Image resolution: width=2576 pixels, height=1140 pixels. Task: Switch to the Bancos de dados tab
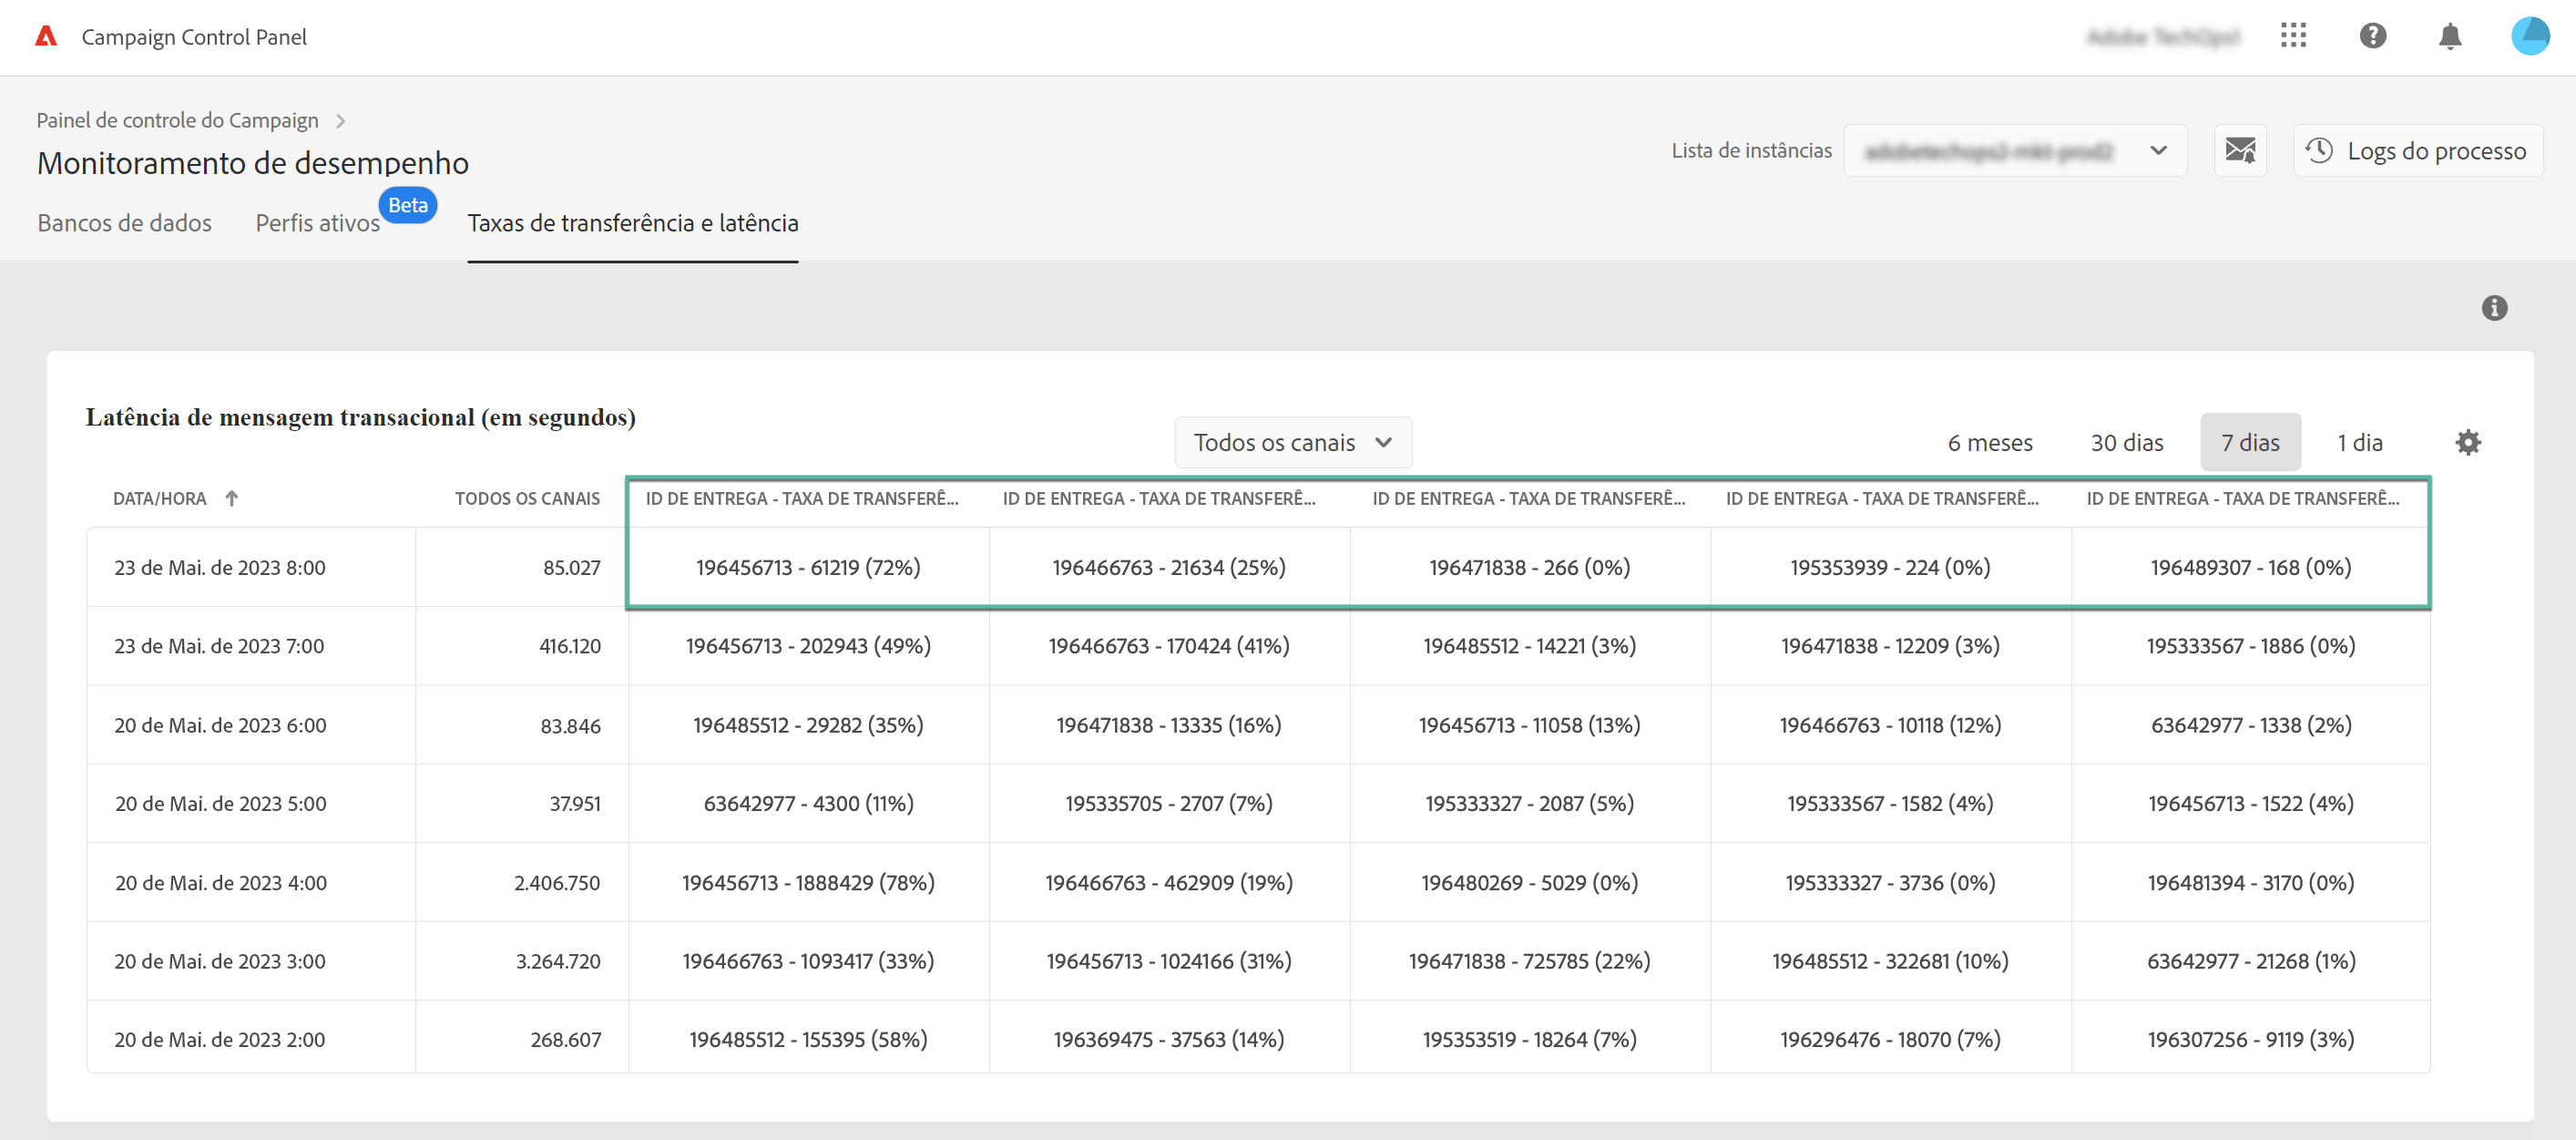tap(125, 223)
